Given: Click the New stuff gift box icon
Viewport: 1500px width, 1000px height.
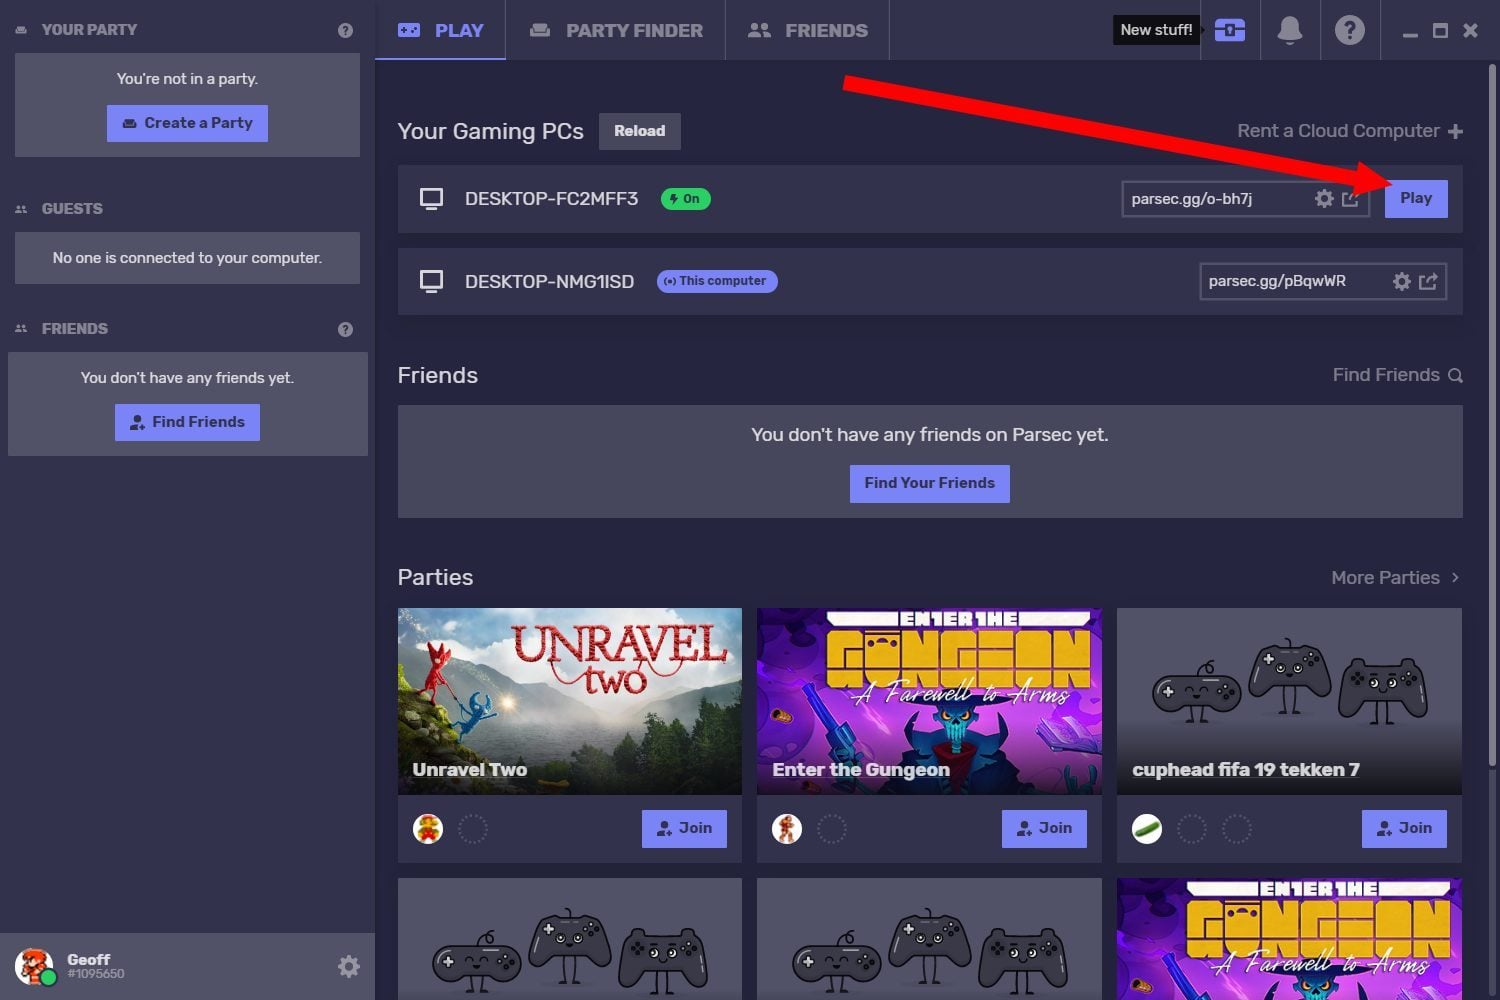Looking at the screenshot, I should [1229, 30].
